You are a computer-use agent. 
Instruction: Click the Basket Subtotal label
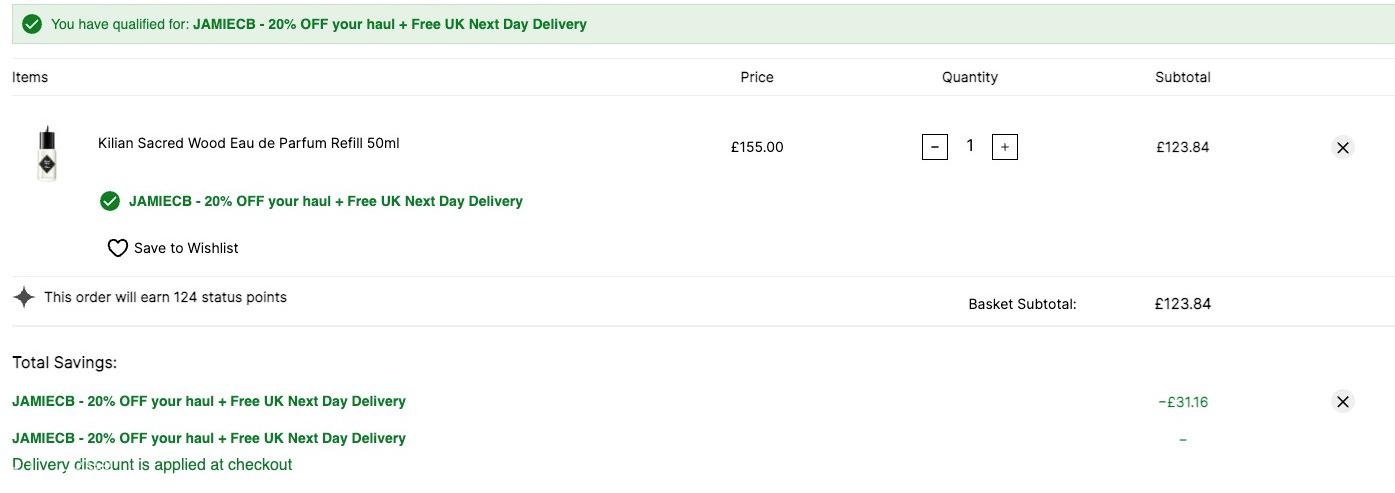(x=1022, y=304)
